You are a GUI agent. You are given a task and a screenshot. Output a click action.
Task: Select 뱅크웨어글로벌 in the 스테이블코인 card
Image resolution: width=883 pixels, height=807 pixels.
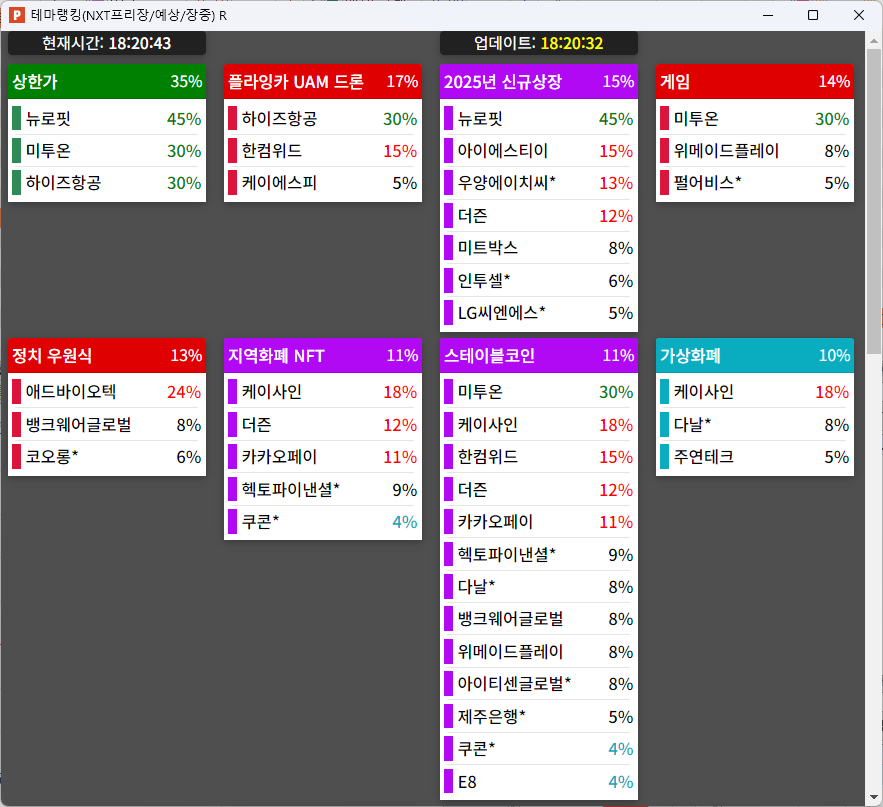pos(539,619)
